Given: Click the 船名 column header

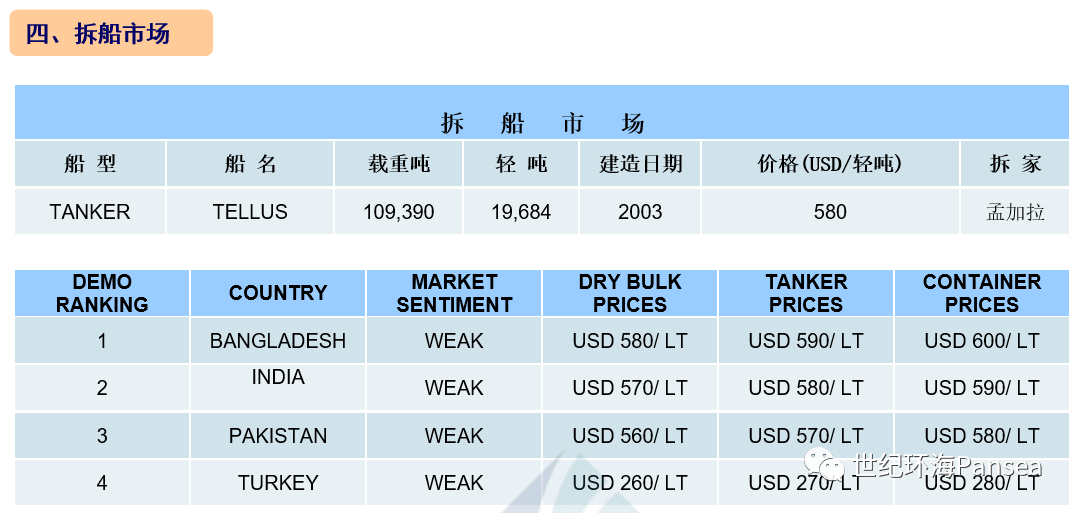Looking at the screenshot, I should tap(250, 164).
